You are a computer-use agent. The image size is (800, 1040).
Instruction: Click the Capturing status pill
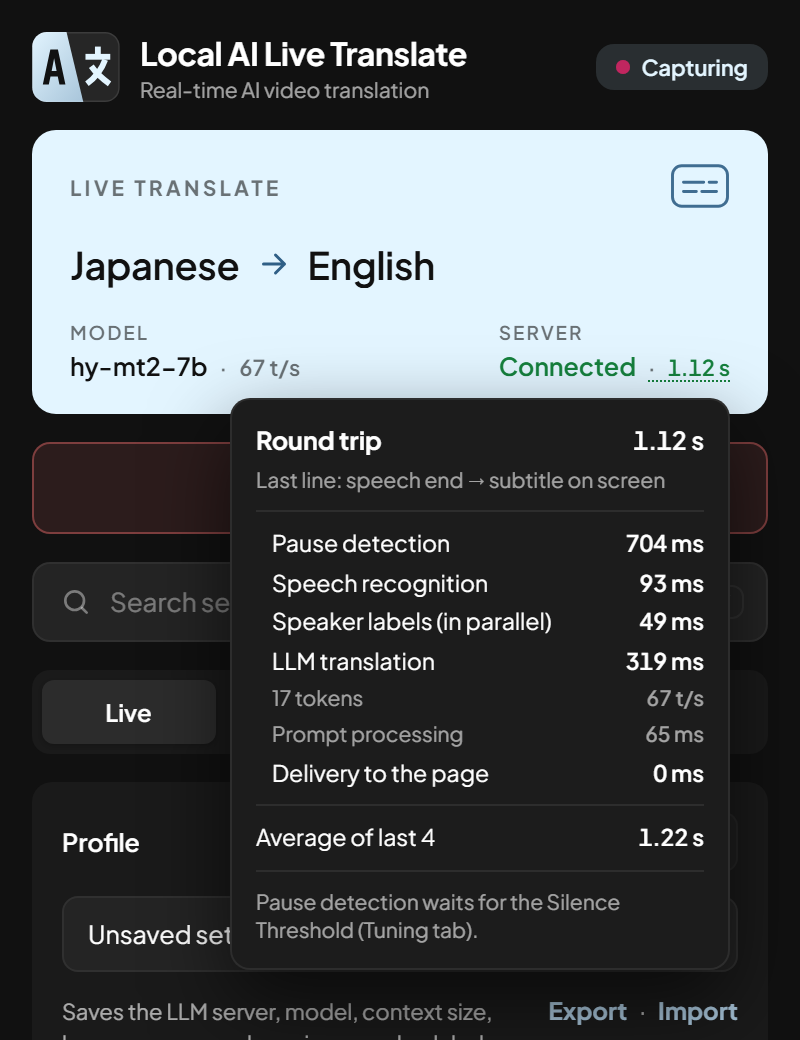tap(682, 67)
